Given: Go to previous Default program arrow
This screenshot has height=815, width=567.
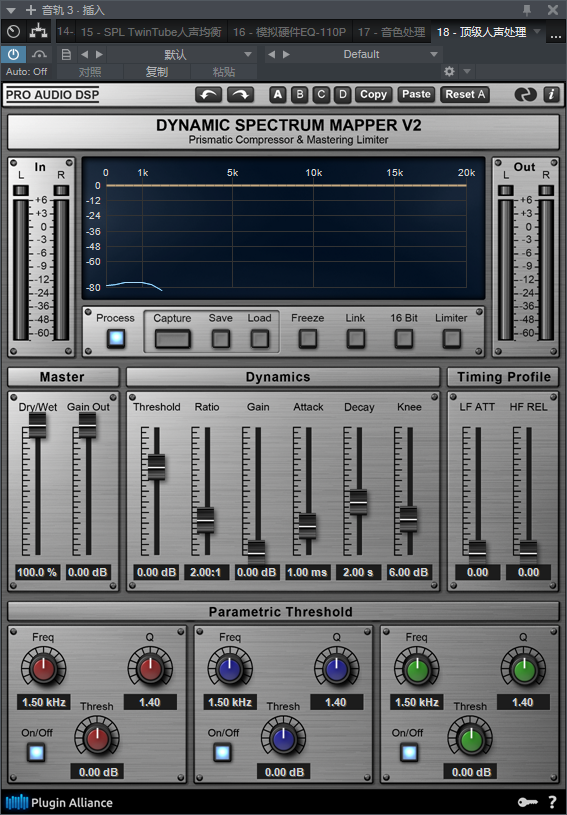Looking at the screenshot, I should pos(271,54).
